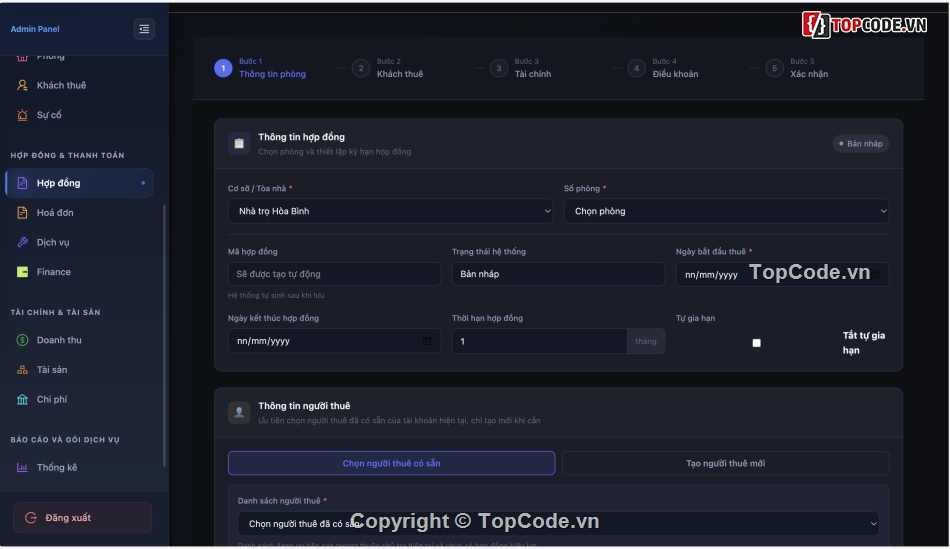Click step 3 circle for Tài chính
The height and width of the screenshot is (549, 950).
499,68
